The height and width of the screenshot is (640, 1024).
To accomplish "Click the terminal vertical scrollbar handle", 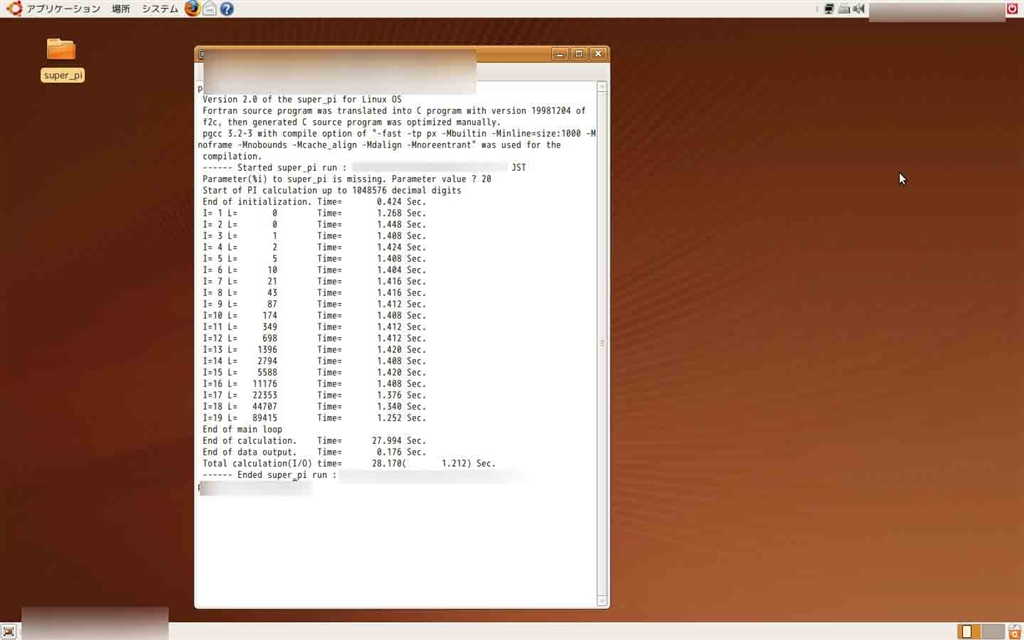I will pyautogui.click(x=602, y=343).
